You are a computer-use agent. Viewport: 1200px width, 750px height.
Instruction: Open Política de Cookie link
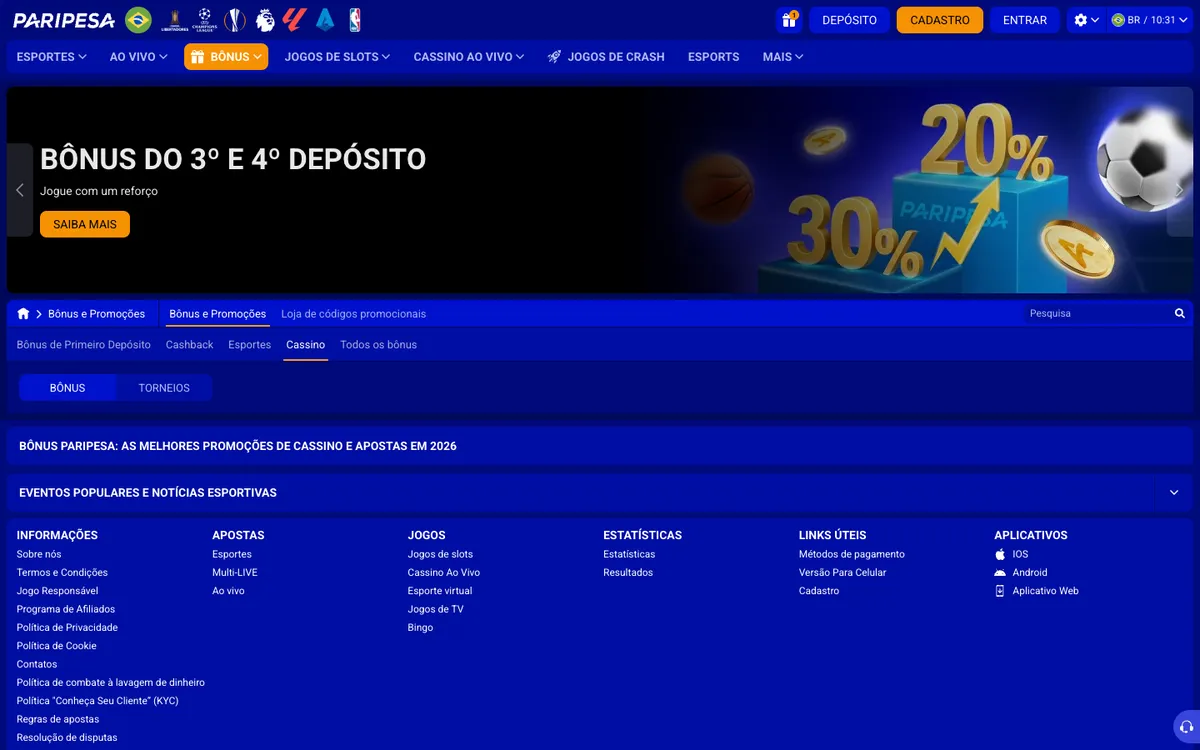coord(57,646)
